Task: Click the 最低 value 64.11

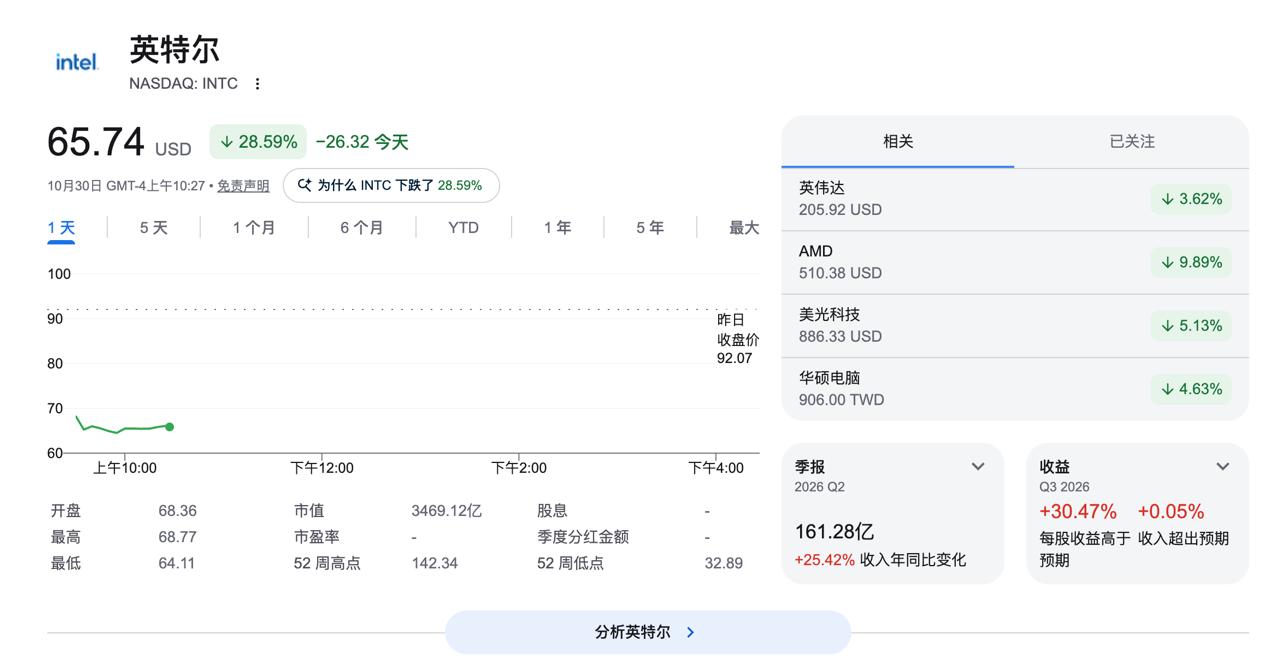Action: coord(177,563)
